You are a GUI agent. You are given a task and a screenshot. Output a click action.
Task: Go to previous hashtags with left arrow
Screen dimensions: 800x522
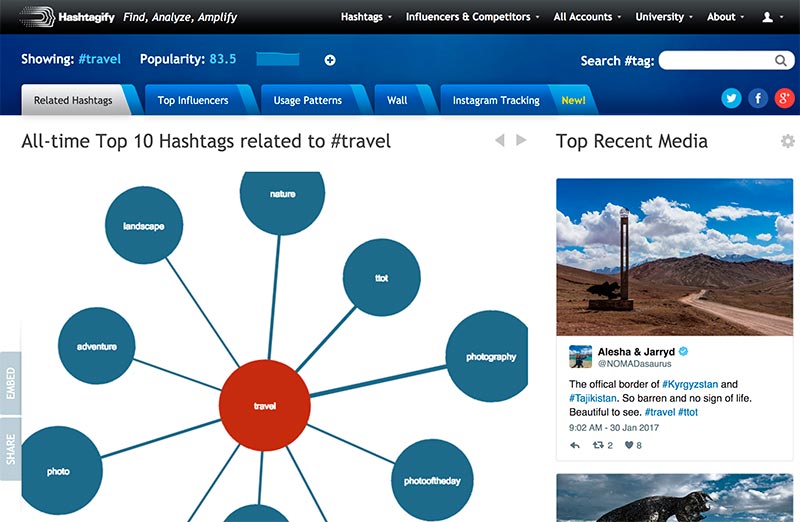500,140
